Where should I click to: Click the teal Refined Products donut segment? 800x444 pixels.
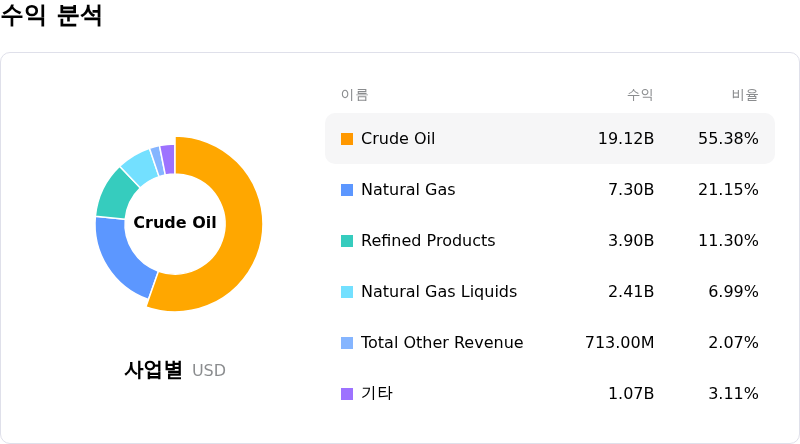(116, 195)
